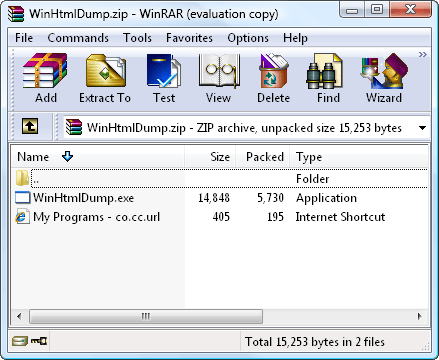Viewport: 439px width, 360px height.
Task: Show more toolbar buttons via the chevron
Action: tap(423, 54)
